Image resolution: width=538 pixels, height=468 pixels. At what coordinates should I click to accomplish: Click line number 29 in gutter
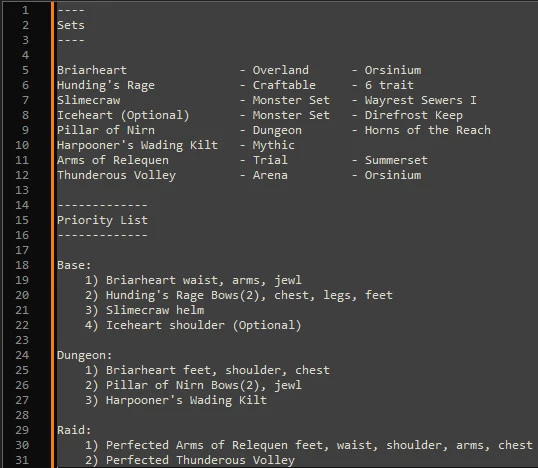pos(22,430)
